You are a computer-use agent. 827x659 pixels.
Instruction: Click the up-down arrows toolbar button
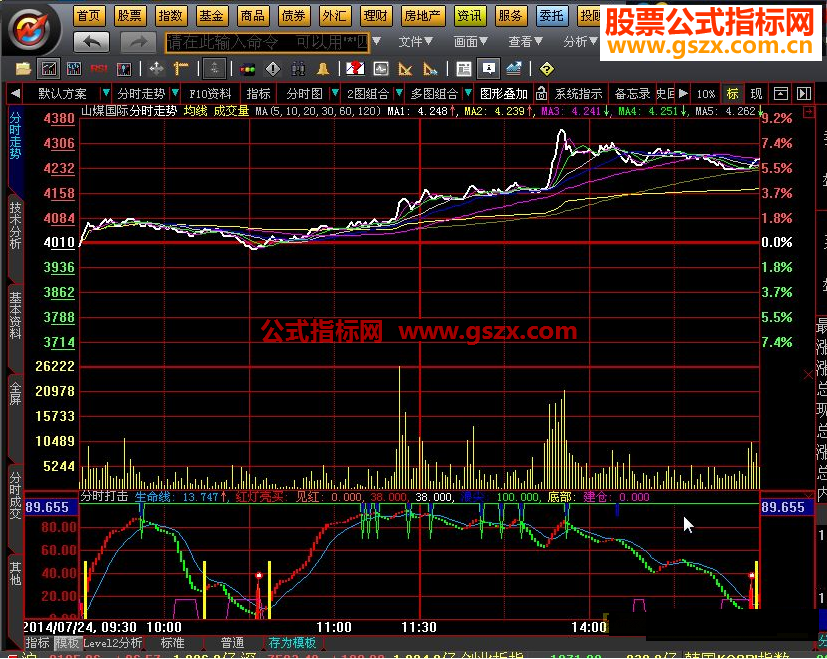214,69
